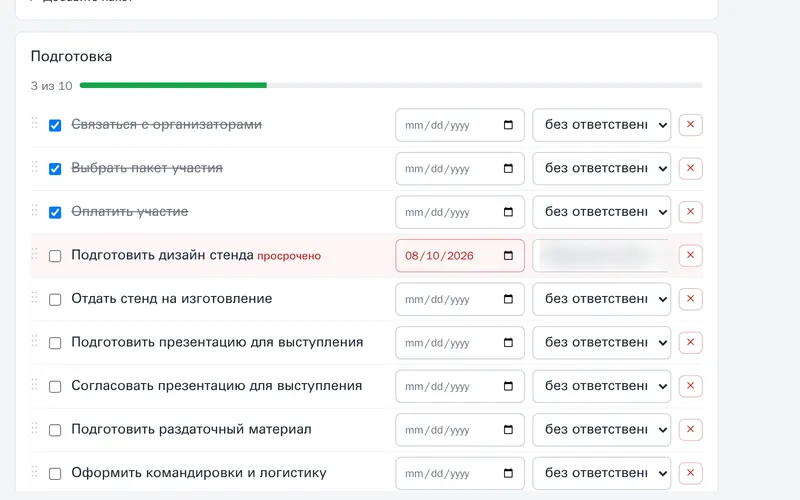The image size is (800, 500).
Task: Remove 'Отдать стенд на изготовление' task
Action: (690, 299)
